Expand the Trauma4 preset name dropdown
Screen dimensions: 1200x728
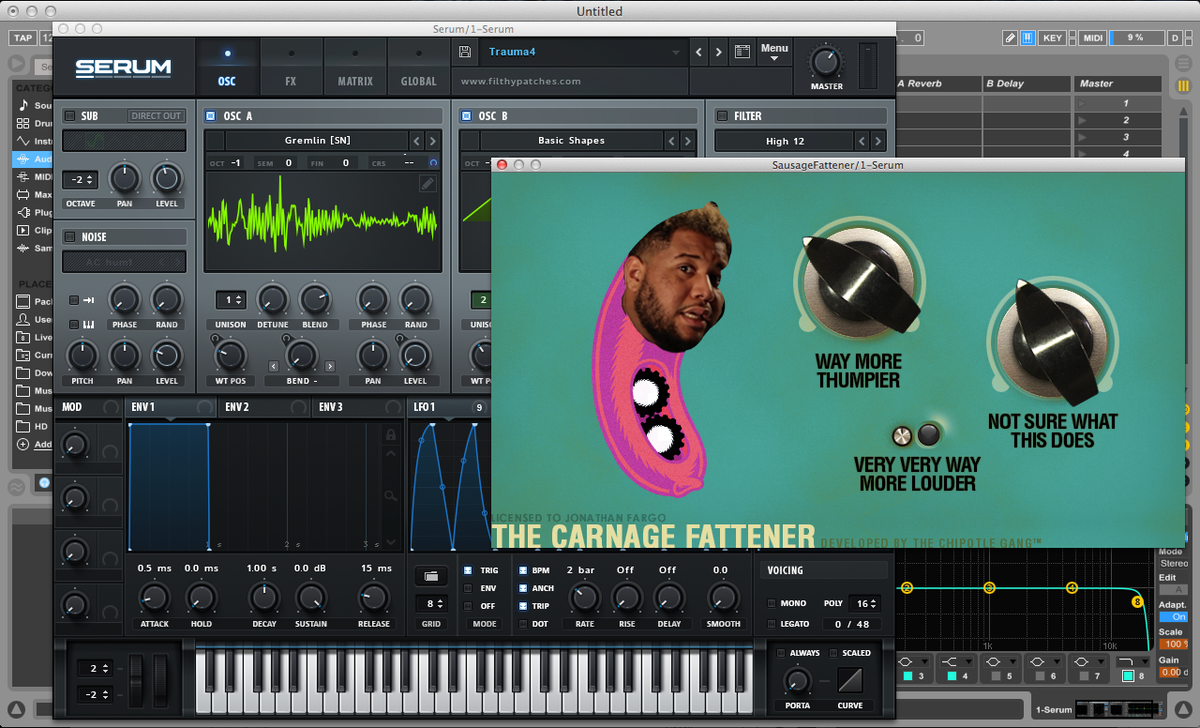[x=676, y=52]
